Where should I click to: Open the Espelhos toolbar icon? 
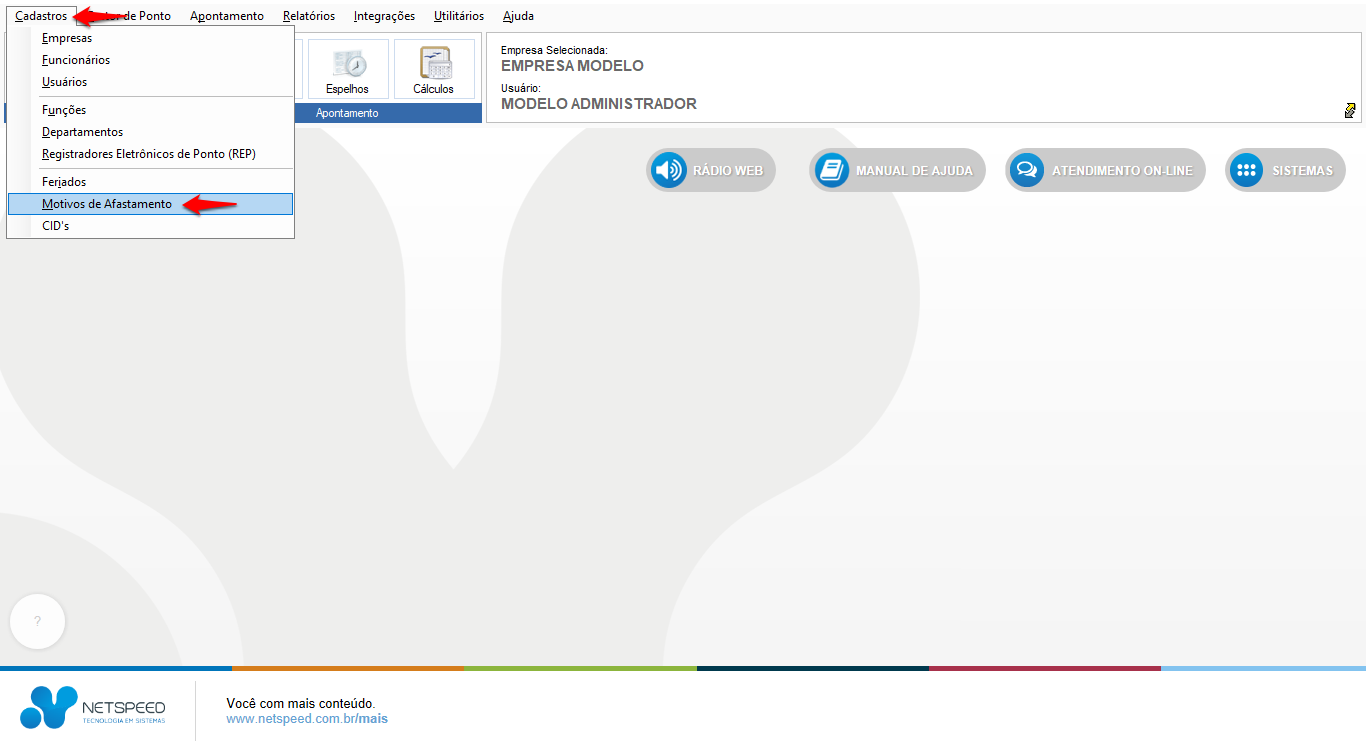click(347, 69)
